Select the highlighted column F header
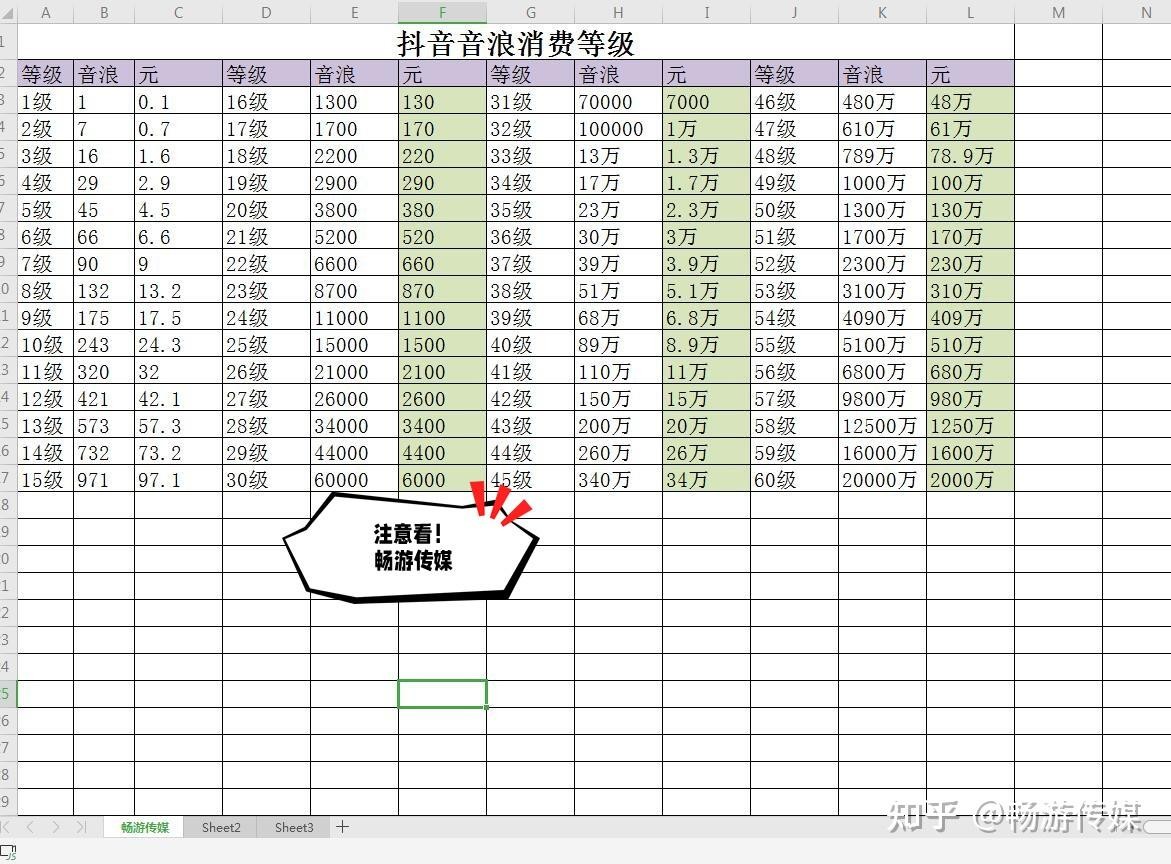This screenshot has width=1171, height=864. [x=442, y=12]
